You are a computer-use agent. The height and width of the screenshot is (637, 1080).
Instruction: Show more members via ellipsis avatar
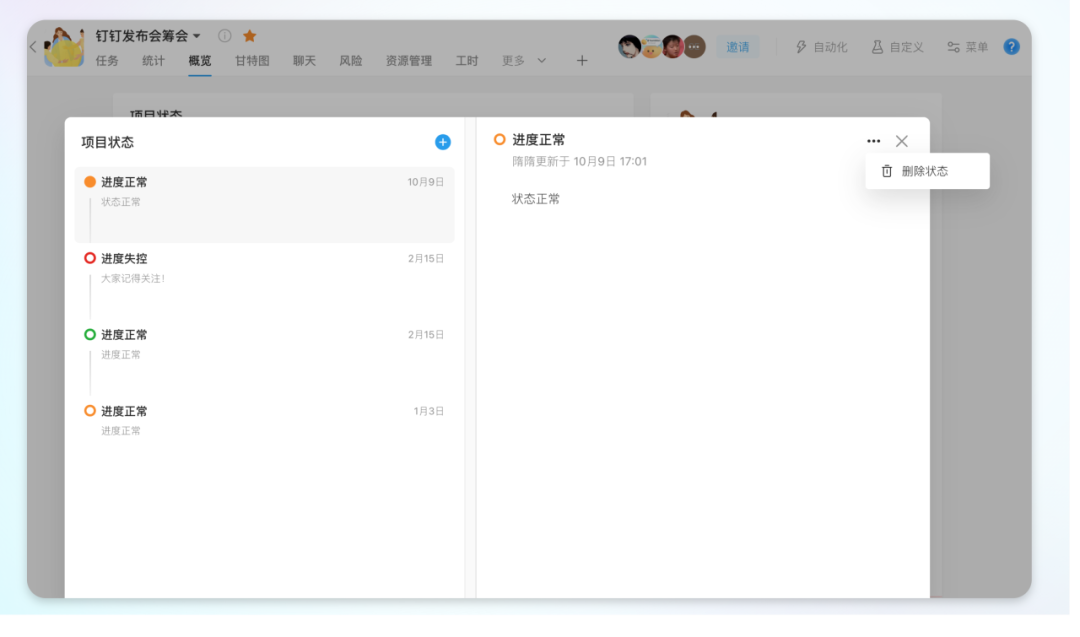coord(694,47)
